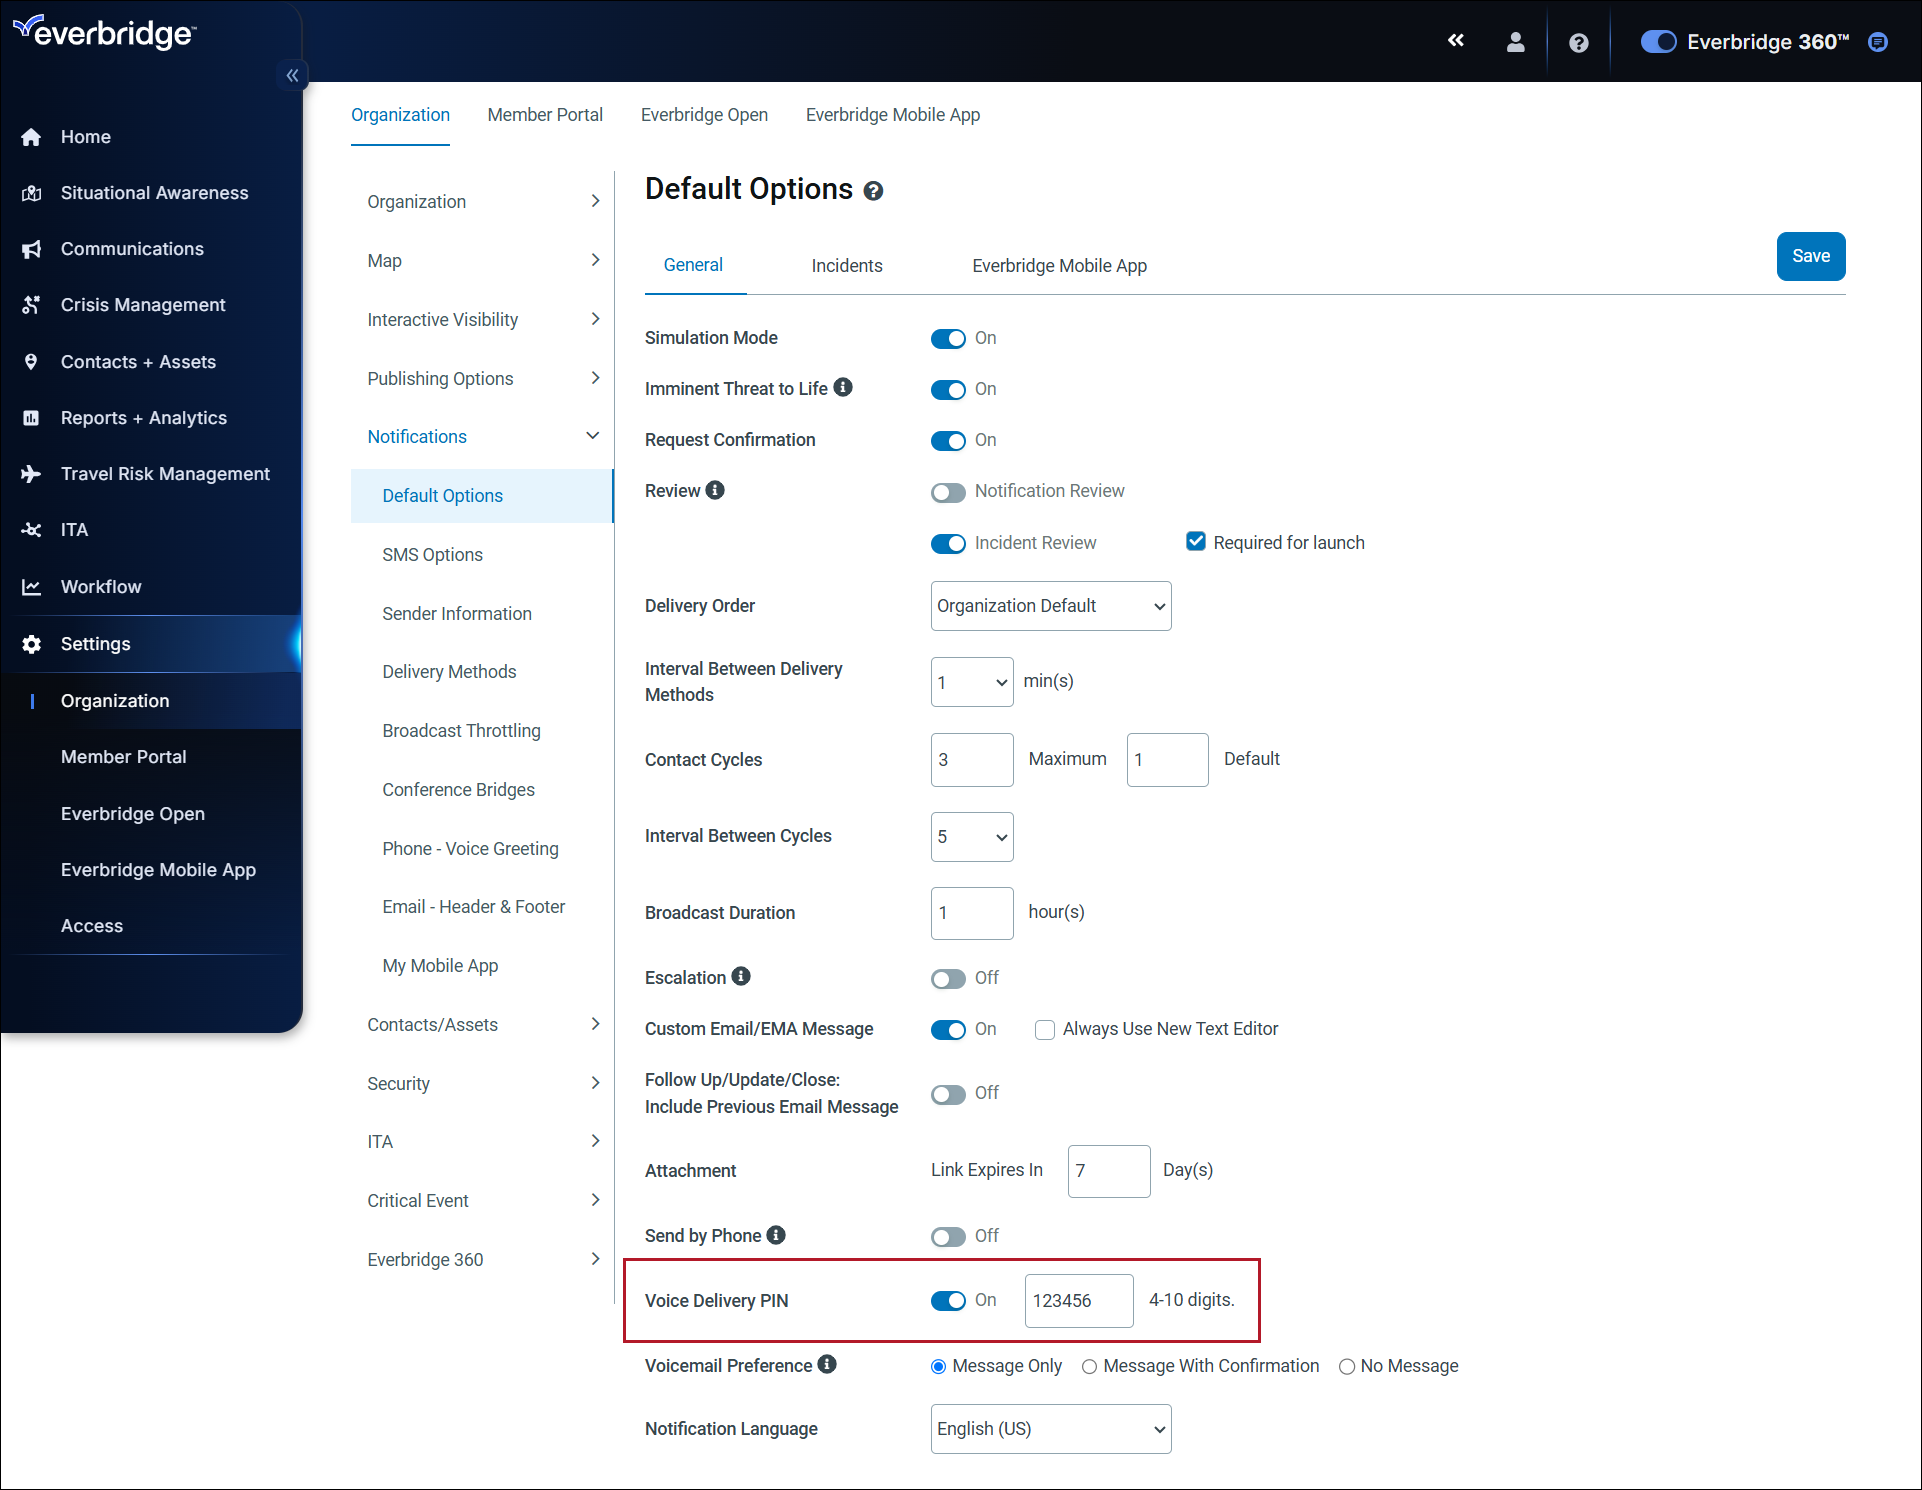Toggle Escalation on/off
This screenshot has height=1490, width=1922.
(949, 978)
